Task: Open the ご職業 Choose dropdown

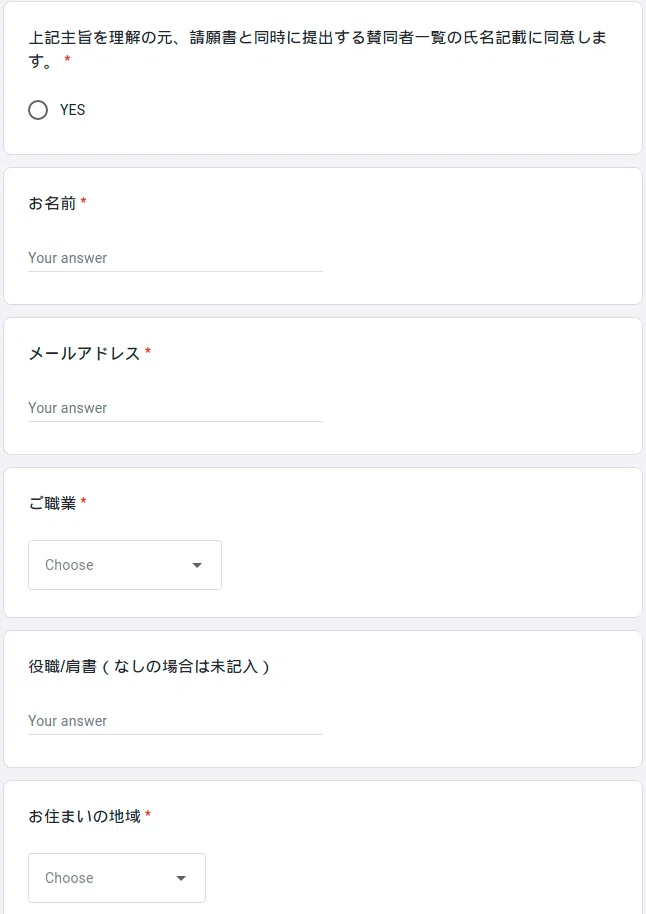Action: (125, 565)
